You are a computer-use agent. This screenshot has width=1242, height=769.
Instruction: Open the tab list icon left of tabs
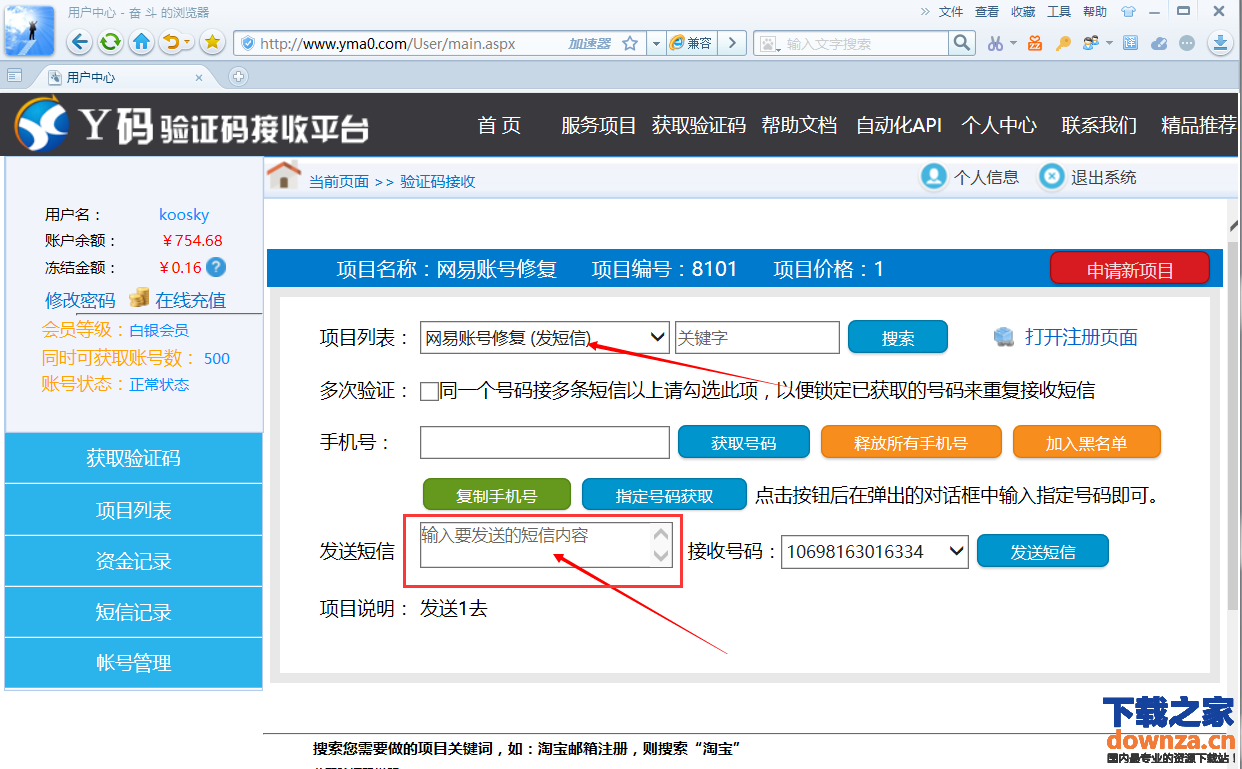(x=14, y=75)
